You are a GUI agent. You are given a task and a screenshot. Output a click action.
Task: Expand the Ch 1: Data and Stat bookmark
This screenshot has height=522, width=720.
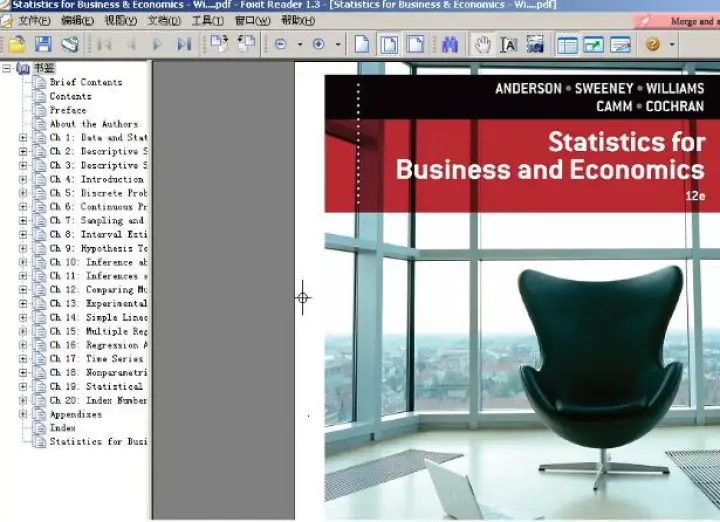click(x=22, y=138)
